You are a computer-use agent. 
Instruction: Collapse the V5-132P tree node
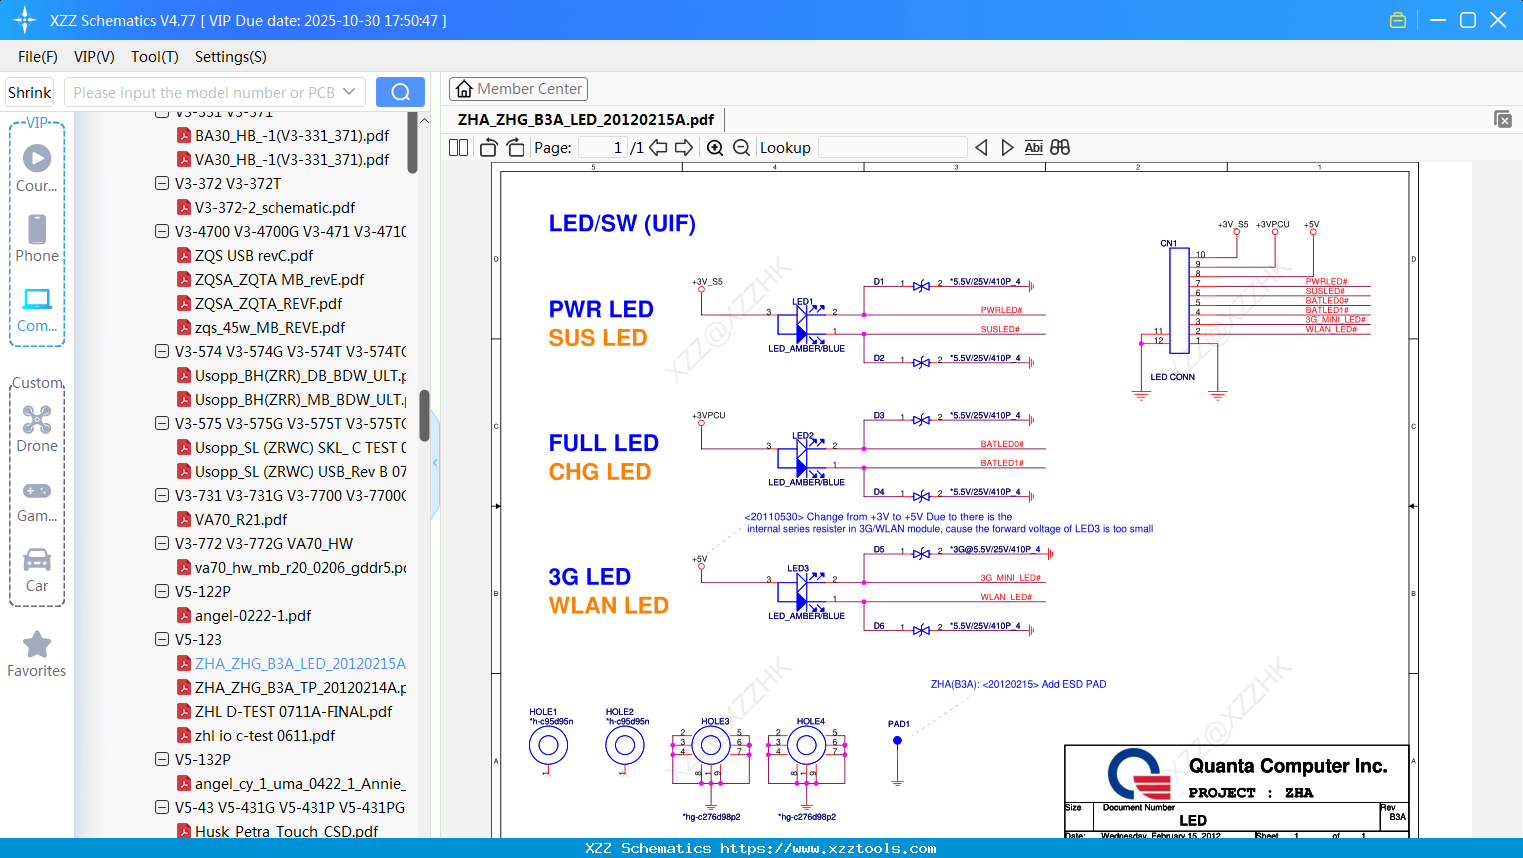162,759
